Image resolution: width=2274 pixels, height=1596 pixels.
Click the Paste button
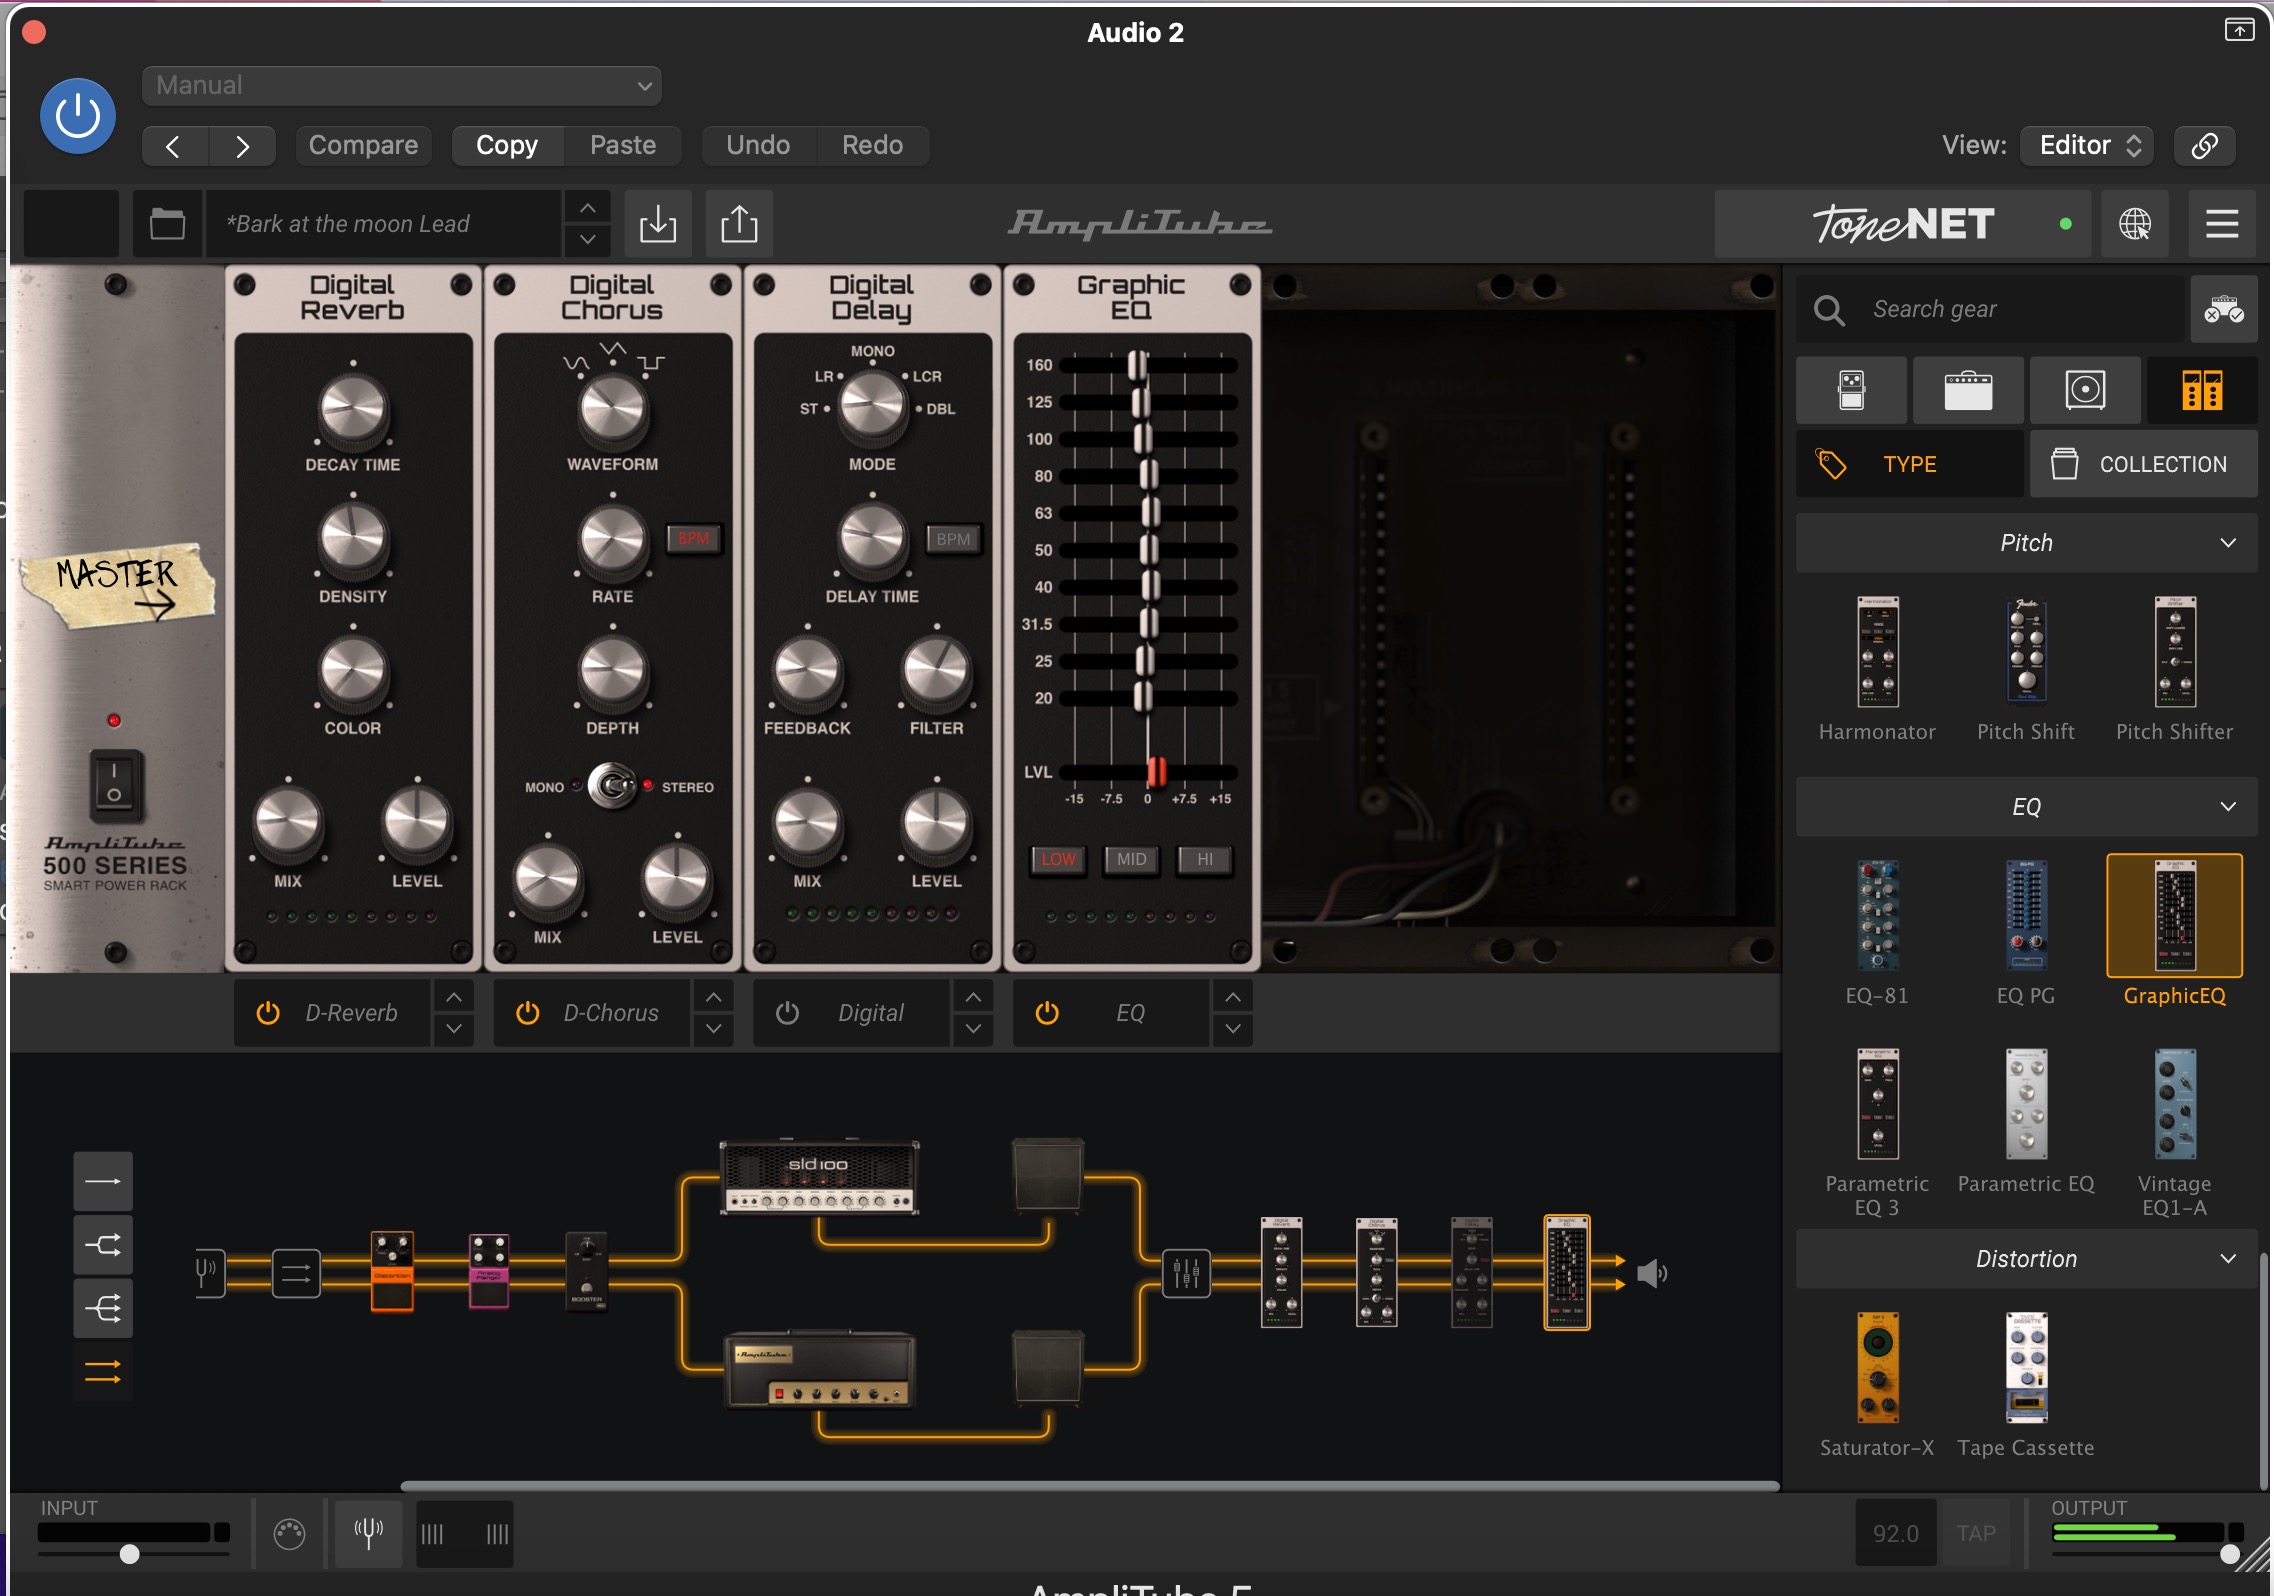coord(623,146)
